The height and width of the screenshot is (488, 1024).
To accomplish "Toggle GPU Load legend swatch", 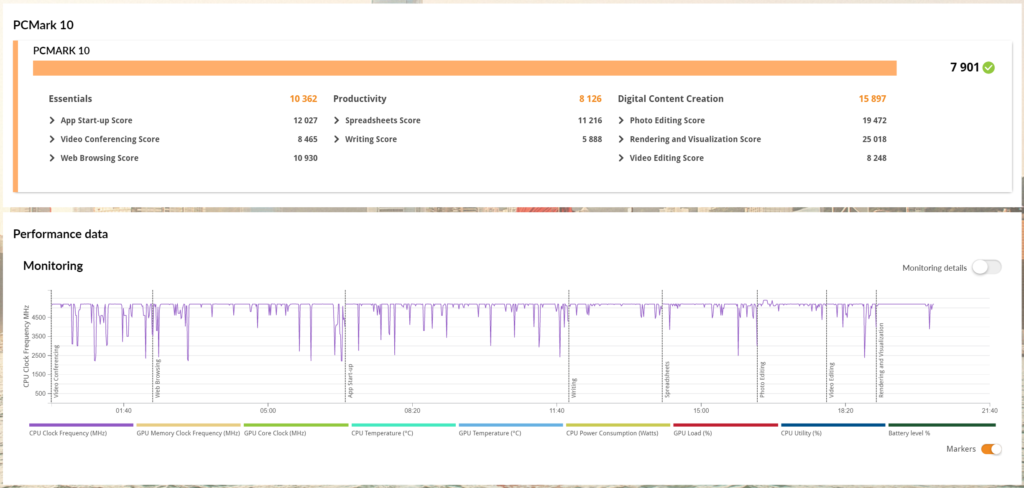I will [726, 425].
